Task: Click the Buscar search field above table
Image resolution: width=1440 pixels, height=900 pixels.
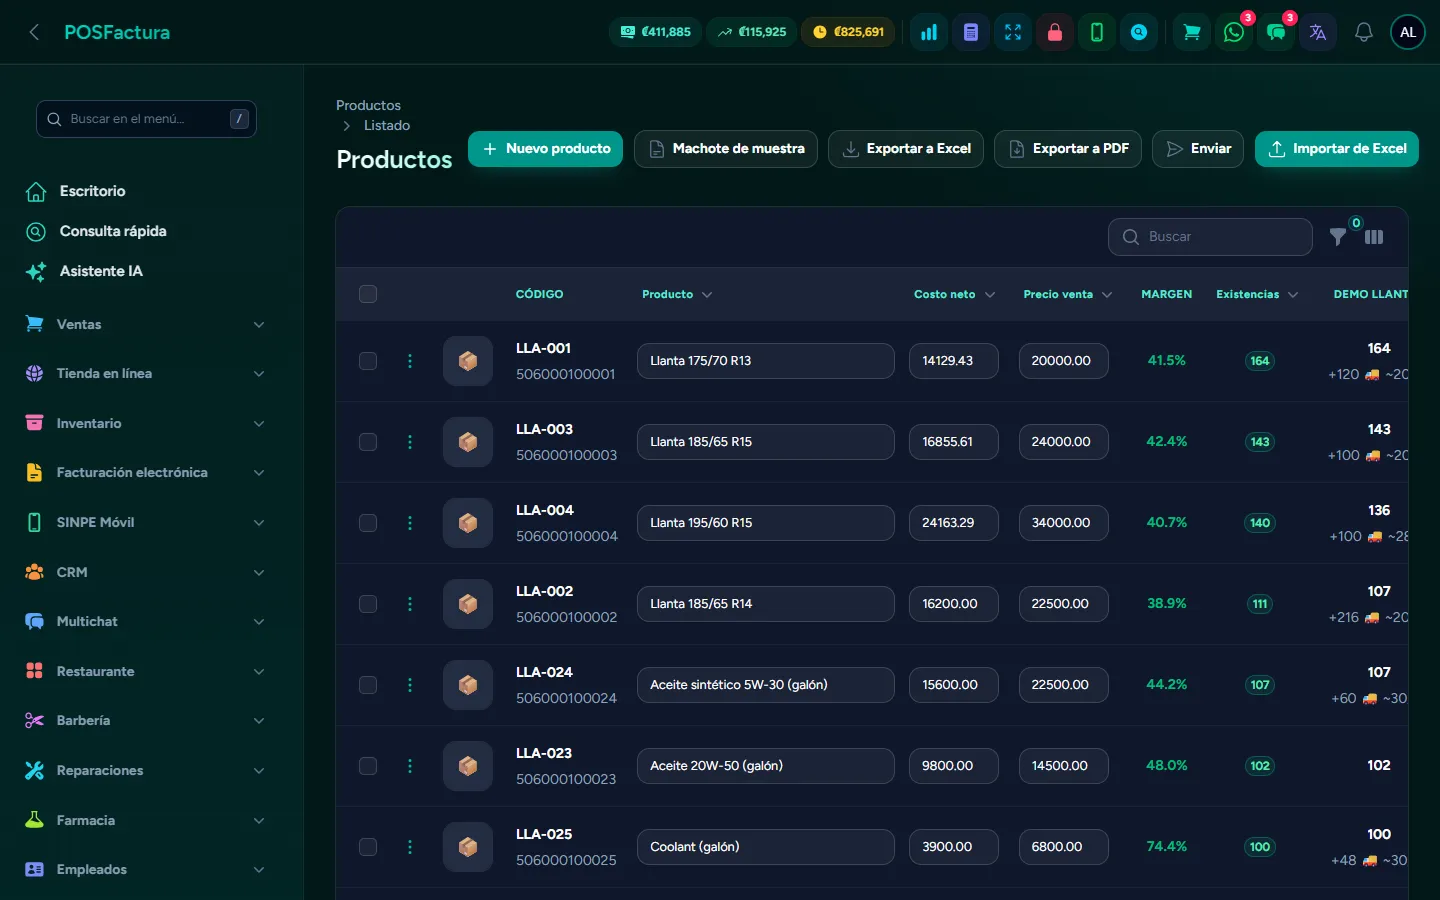Action: click(1210, 237)
